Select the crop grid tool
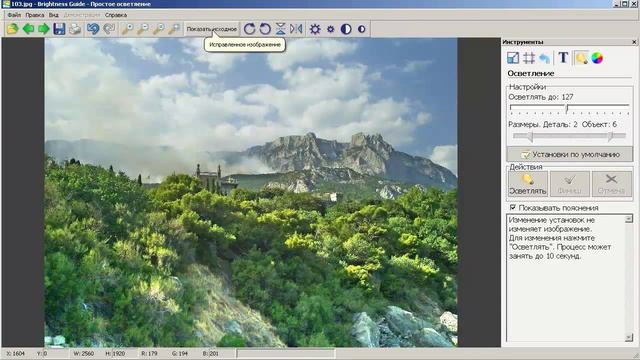The height and width of the screenshot is (360, 640). pos(529,58)
